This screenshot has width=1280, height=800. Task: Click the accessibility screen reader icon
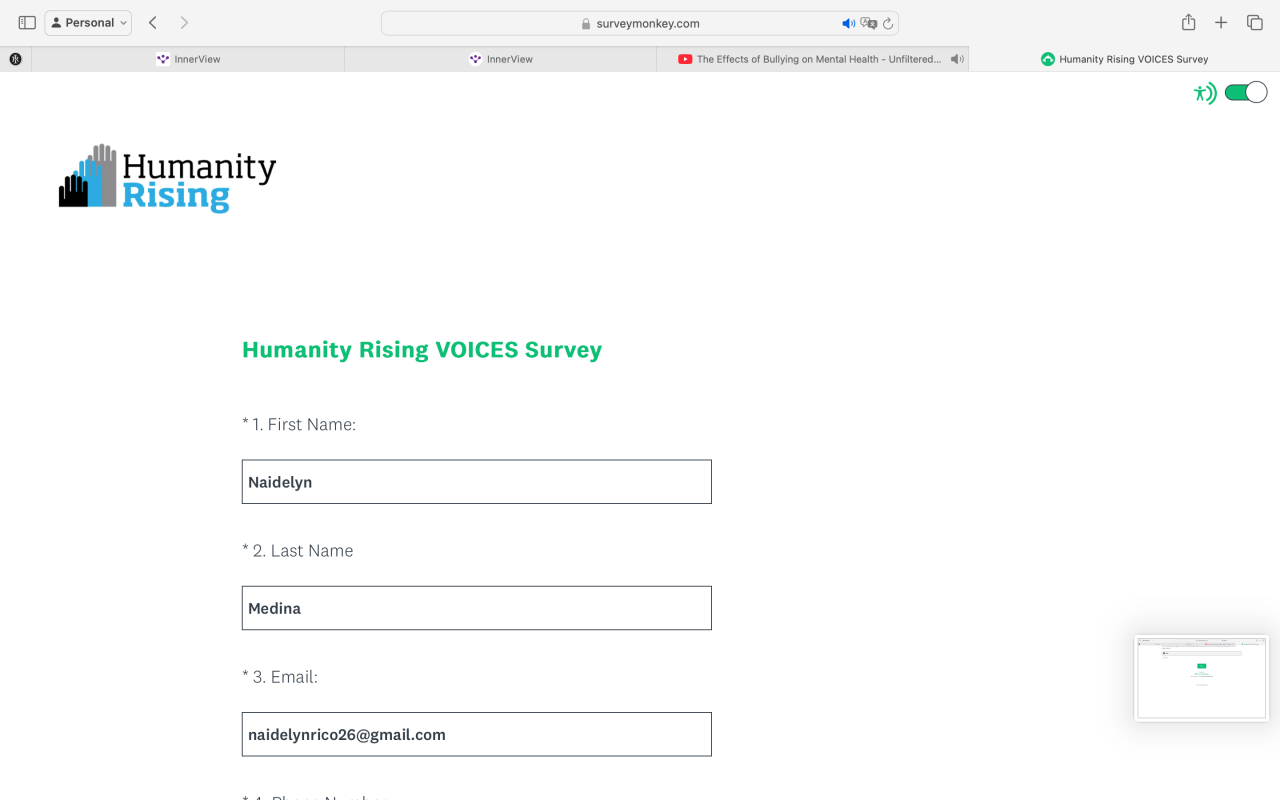point(1204,94)
